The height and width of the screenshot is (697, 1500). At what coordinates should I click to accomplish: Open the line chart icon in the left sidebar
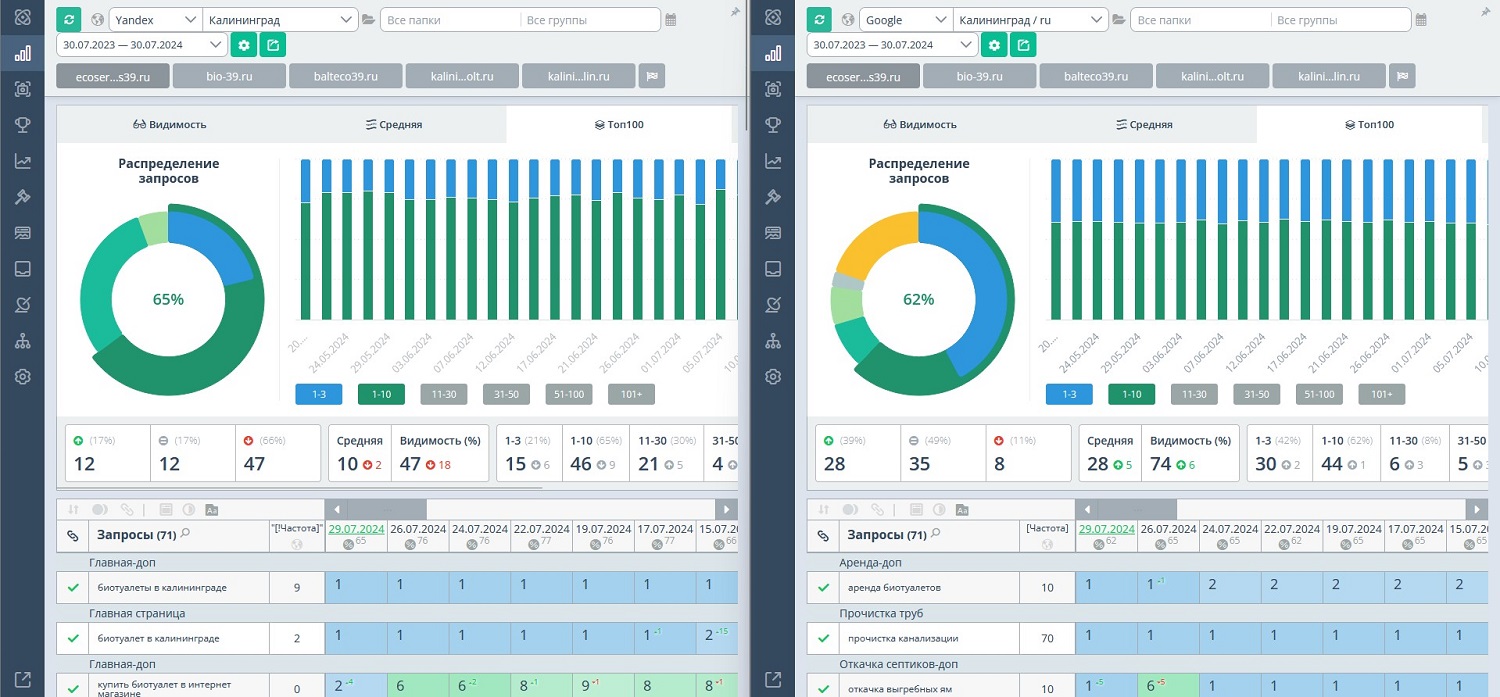(22, 161)
